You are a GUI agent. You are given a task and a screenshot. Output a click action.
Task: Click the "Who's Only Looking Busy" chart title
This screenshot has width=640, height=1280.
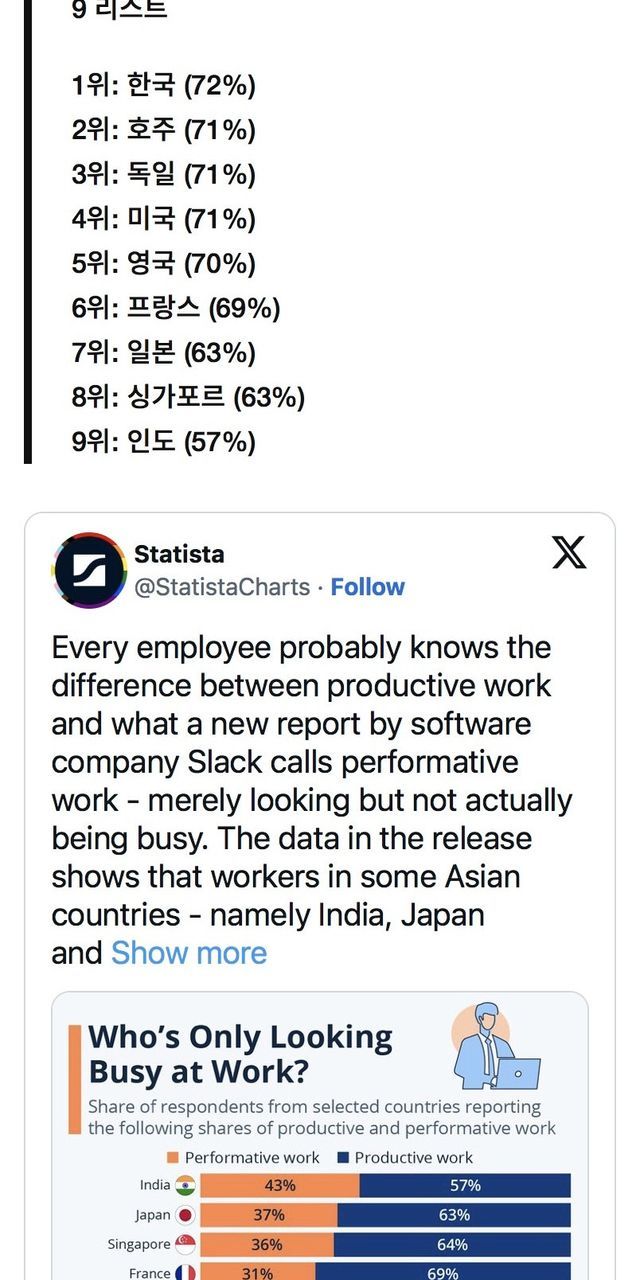[240, 1054]
